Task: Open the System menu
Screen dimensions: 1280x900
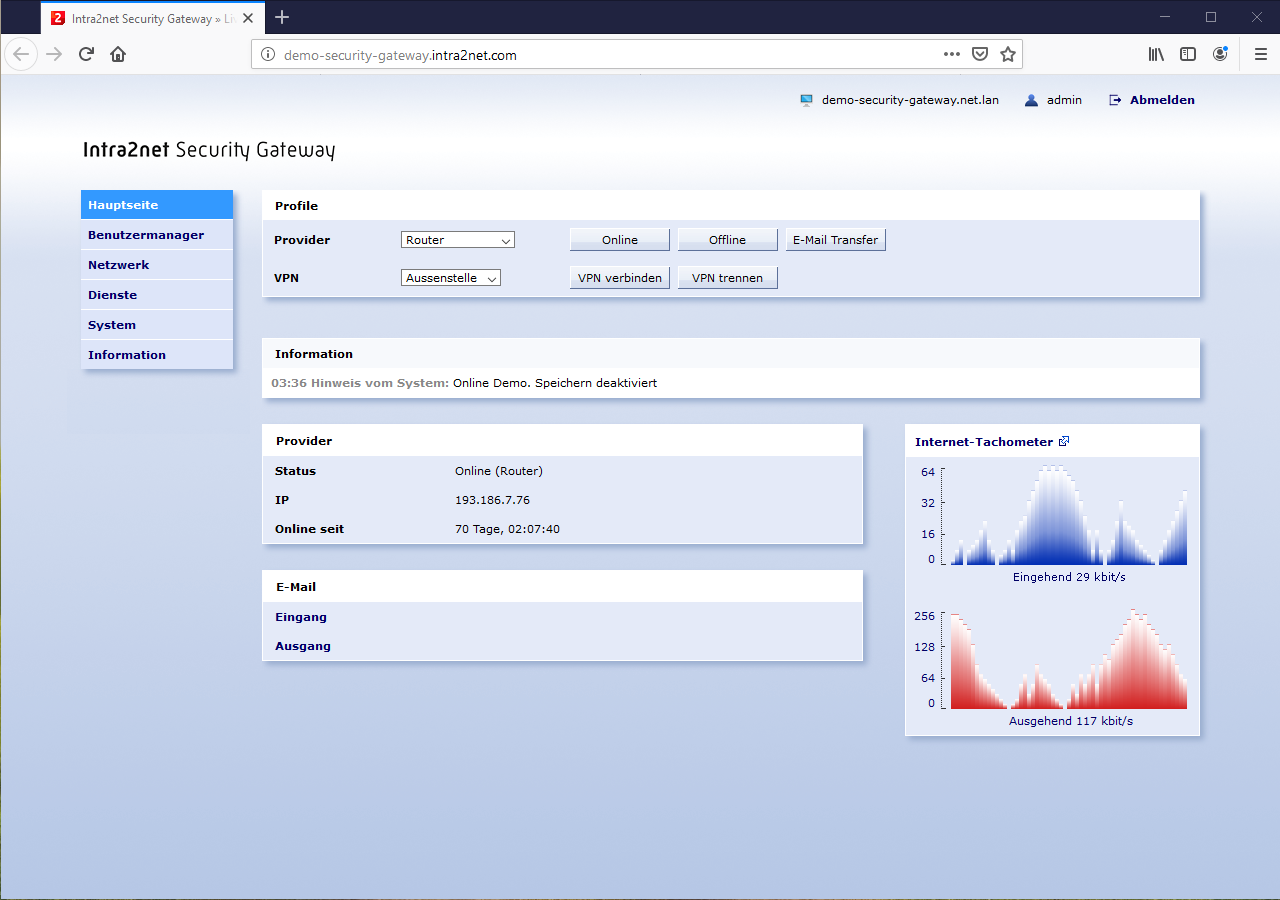Action: [x=157, y=325]
